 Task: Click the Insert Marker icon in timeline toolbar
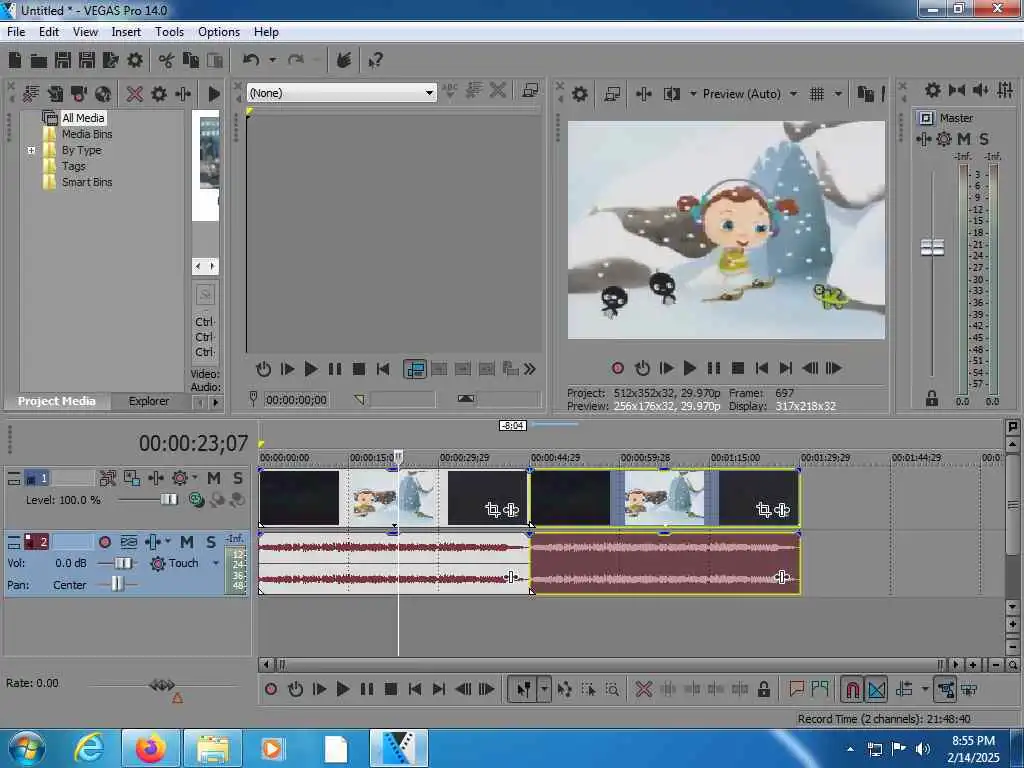(796, 689)
